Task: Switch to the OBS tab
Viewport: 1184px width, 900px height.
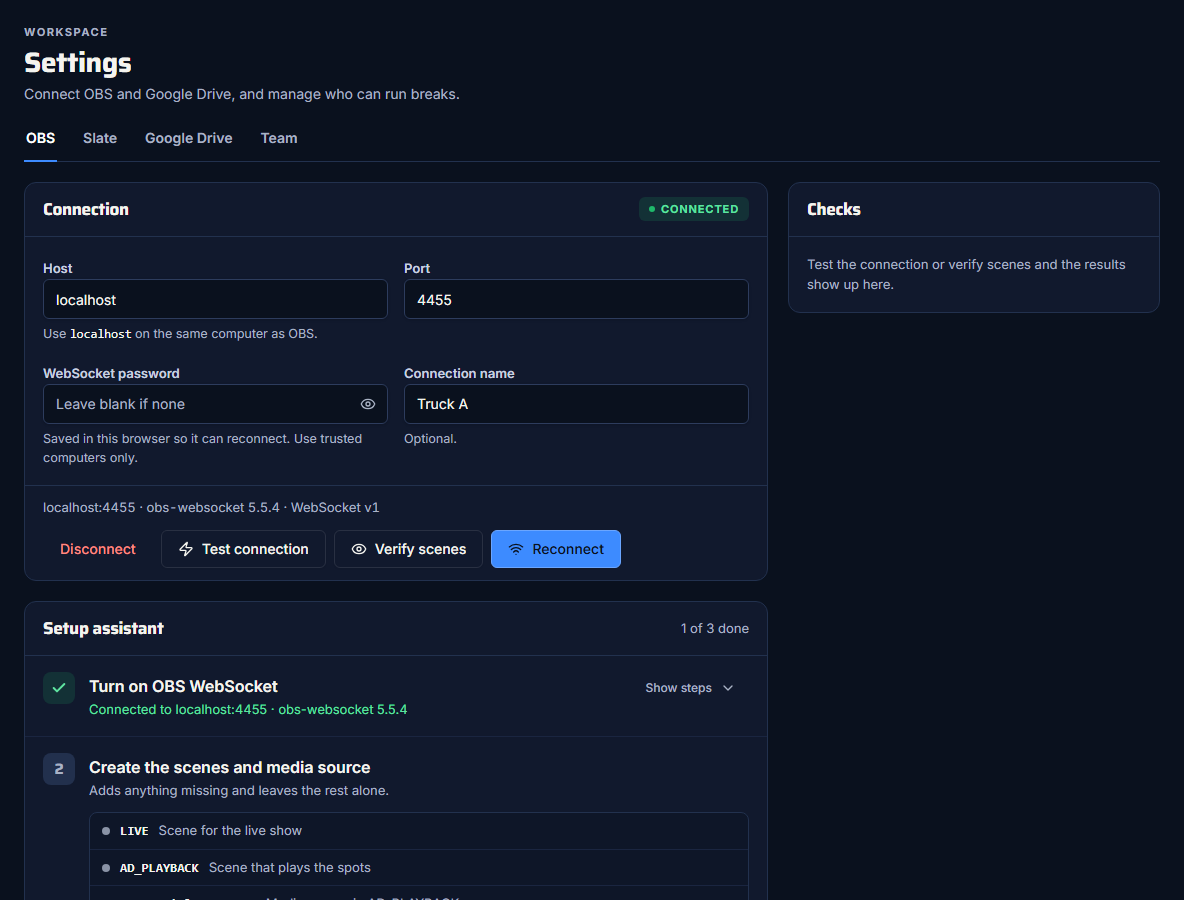Action: tap(41, 138)
